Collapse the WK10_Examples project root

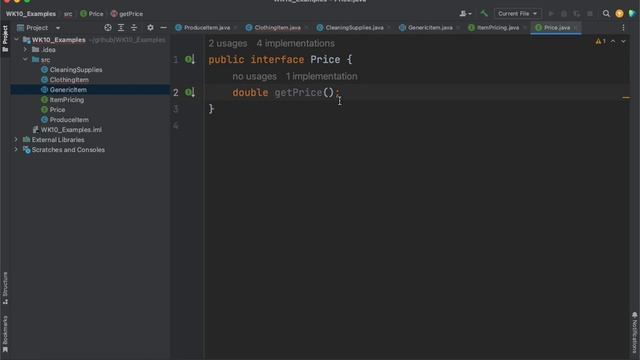click(16, 40)
